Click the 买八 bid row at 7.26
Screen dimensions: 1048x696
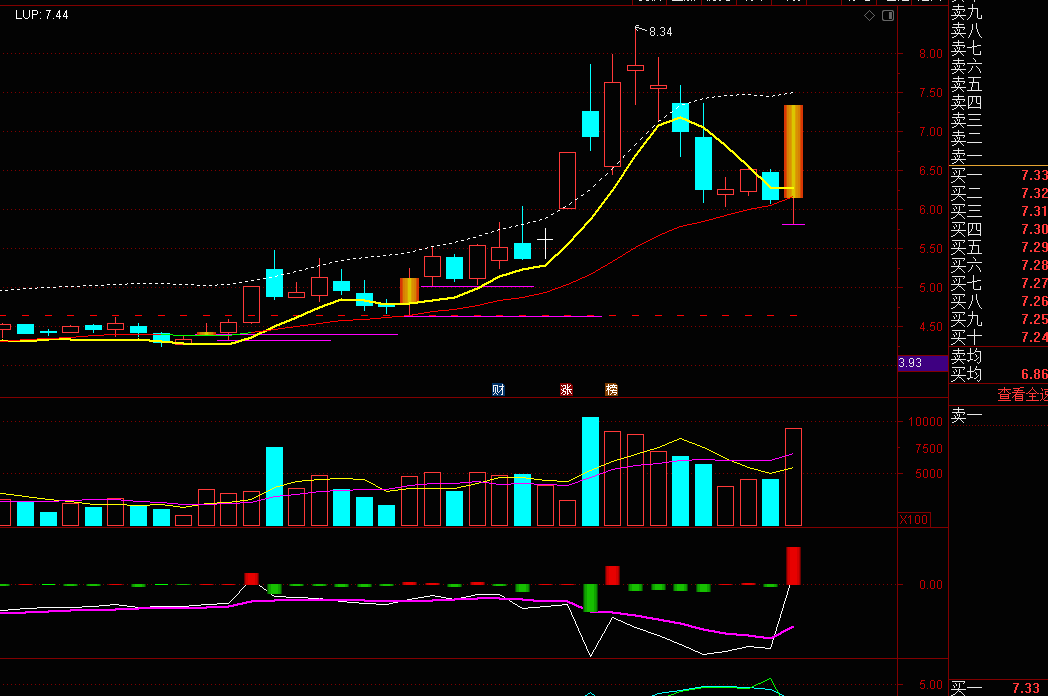point(999,302)
